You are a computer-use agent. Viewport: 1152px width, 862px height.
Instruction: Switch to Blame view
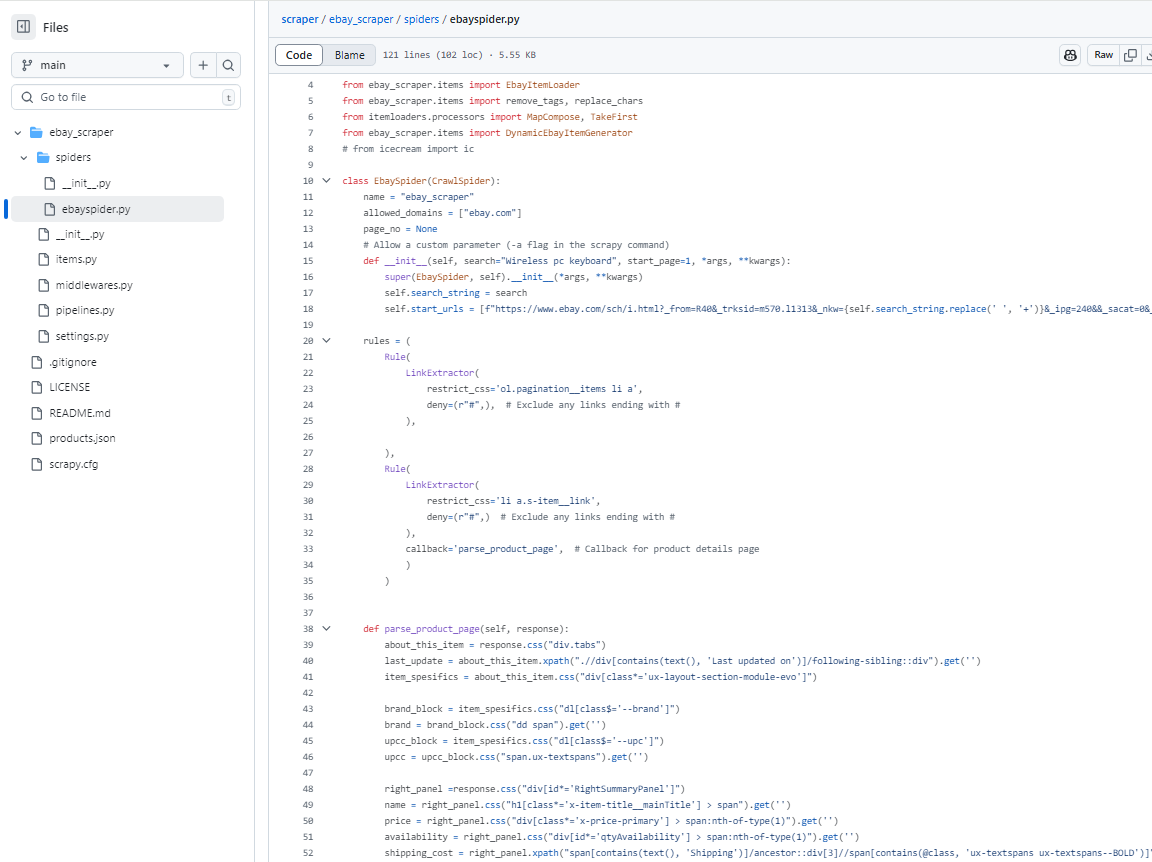point(349,55)
